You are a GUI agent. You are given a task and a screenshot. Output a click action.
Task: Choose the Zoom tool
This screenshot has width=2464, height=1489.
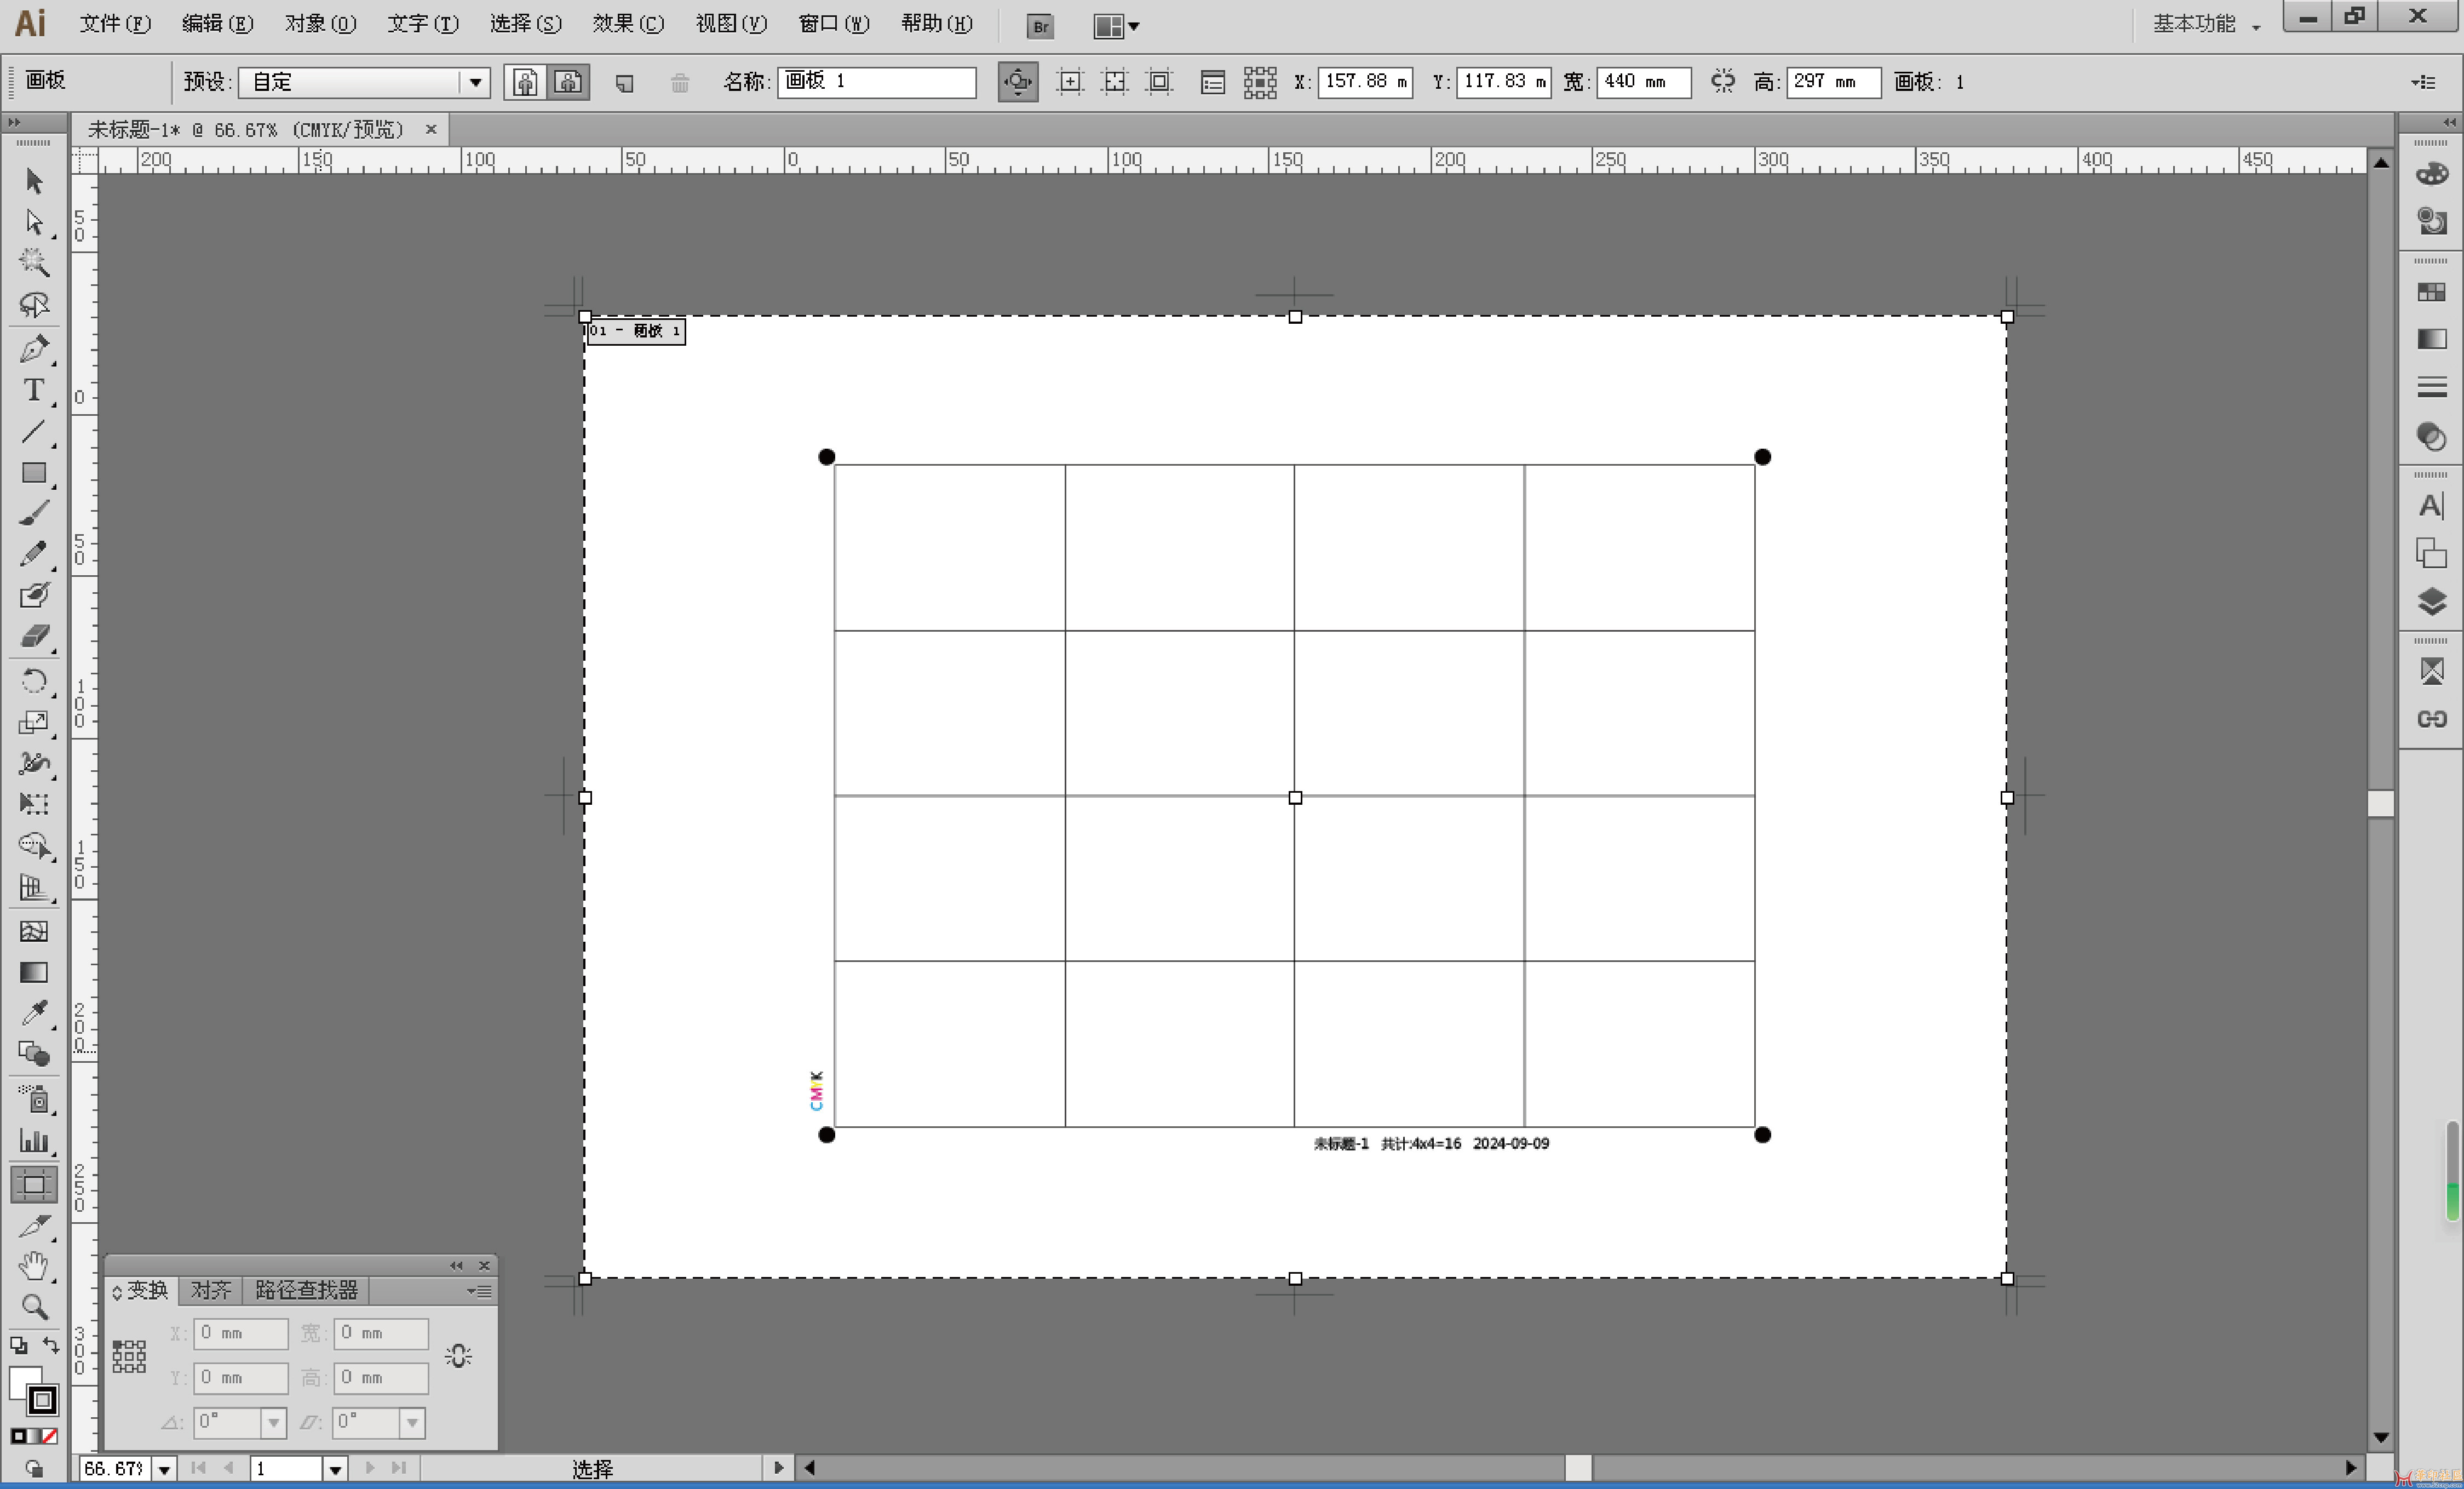click(33, 1306)
